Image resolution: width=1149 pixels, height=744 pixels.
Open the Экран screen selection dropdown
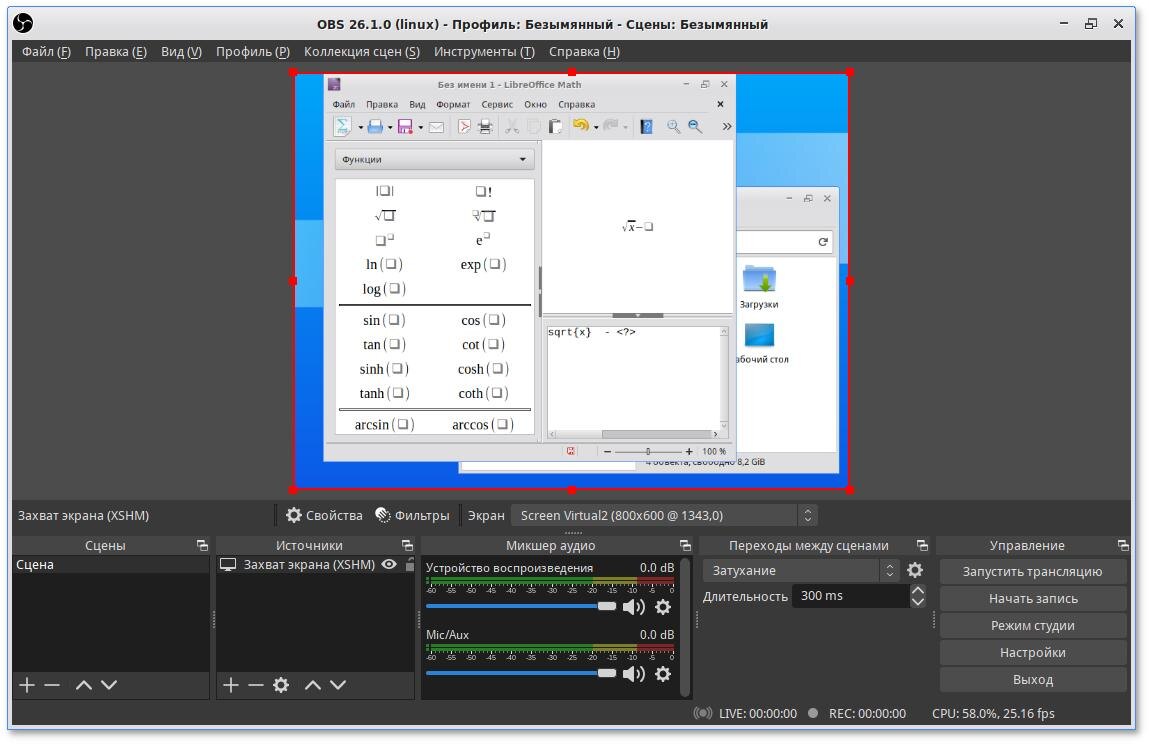665,515
